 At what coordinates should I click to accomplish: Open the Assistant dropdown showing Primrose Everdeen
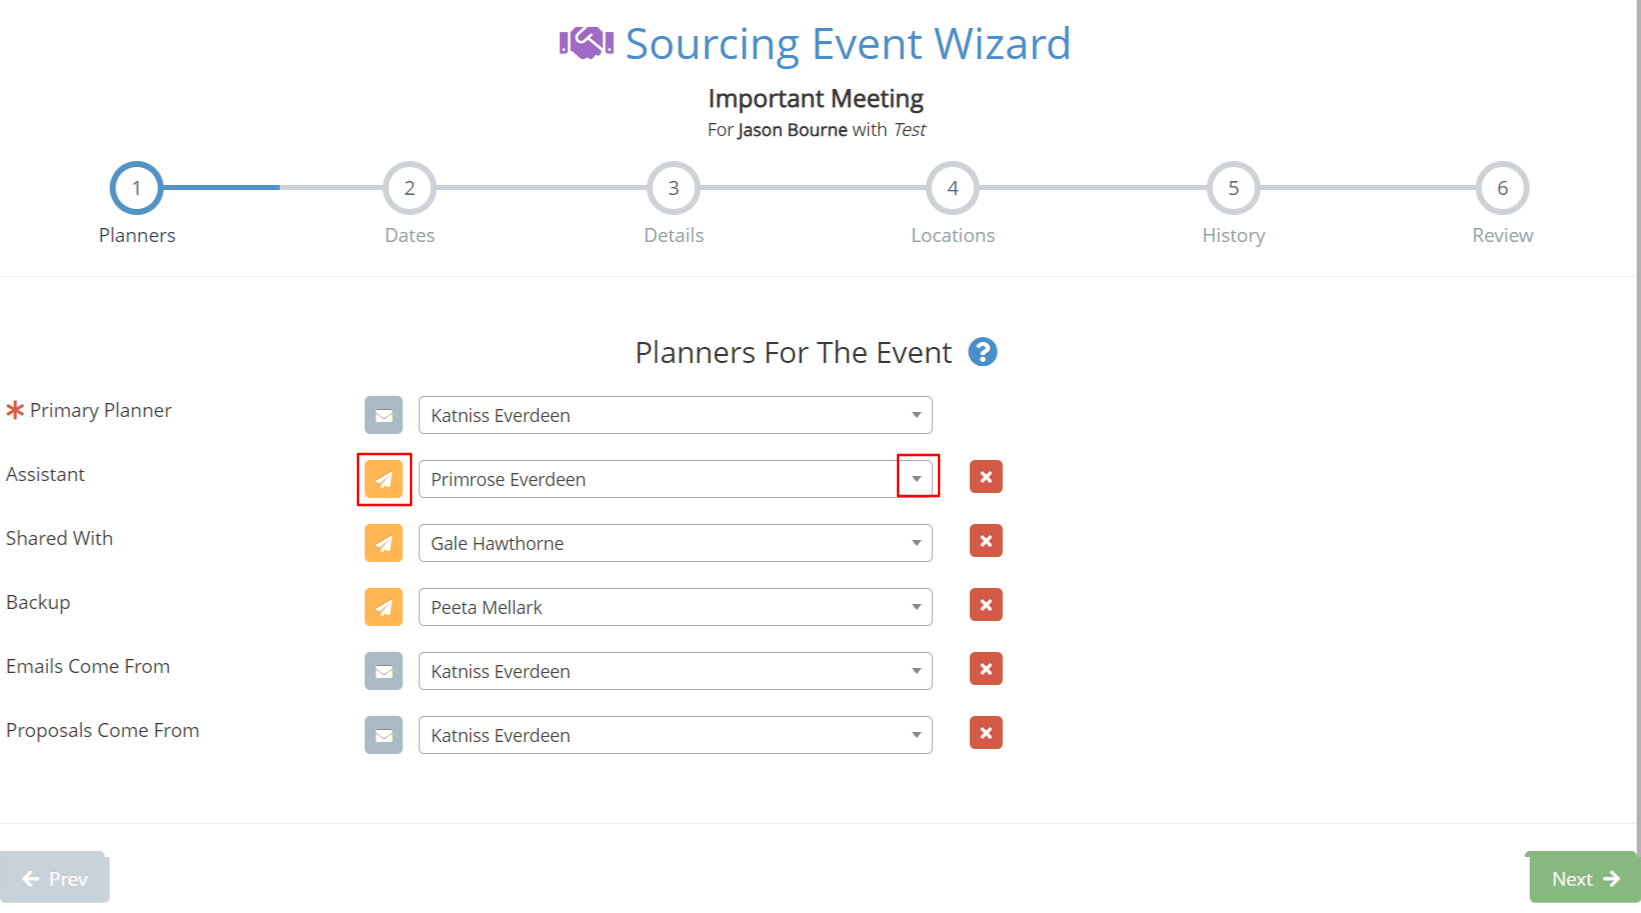[915, 479]
